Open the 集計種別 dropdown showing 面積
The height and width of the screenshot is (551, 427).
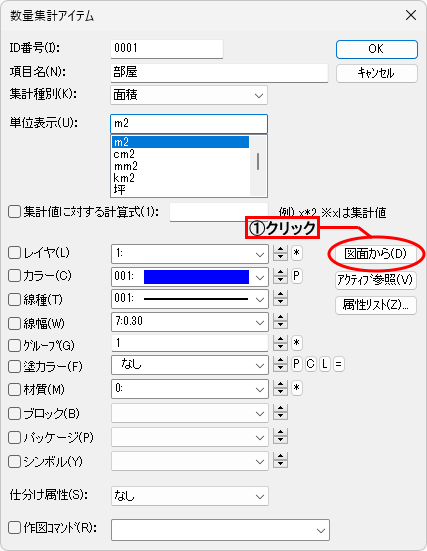point(189,95)
